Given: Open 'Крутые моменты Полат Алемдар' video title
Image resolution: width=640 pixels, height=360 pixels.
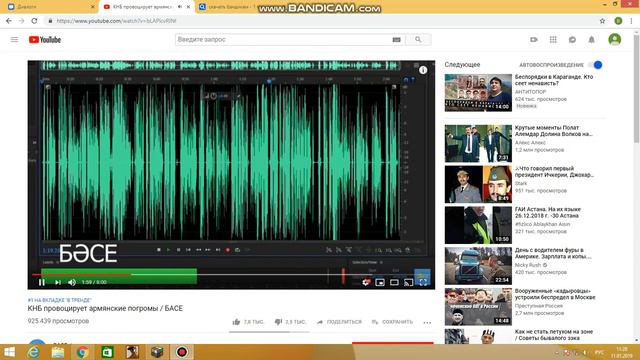Looking at the screenshot, I should (553, 131).
